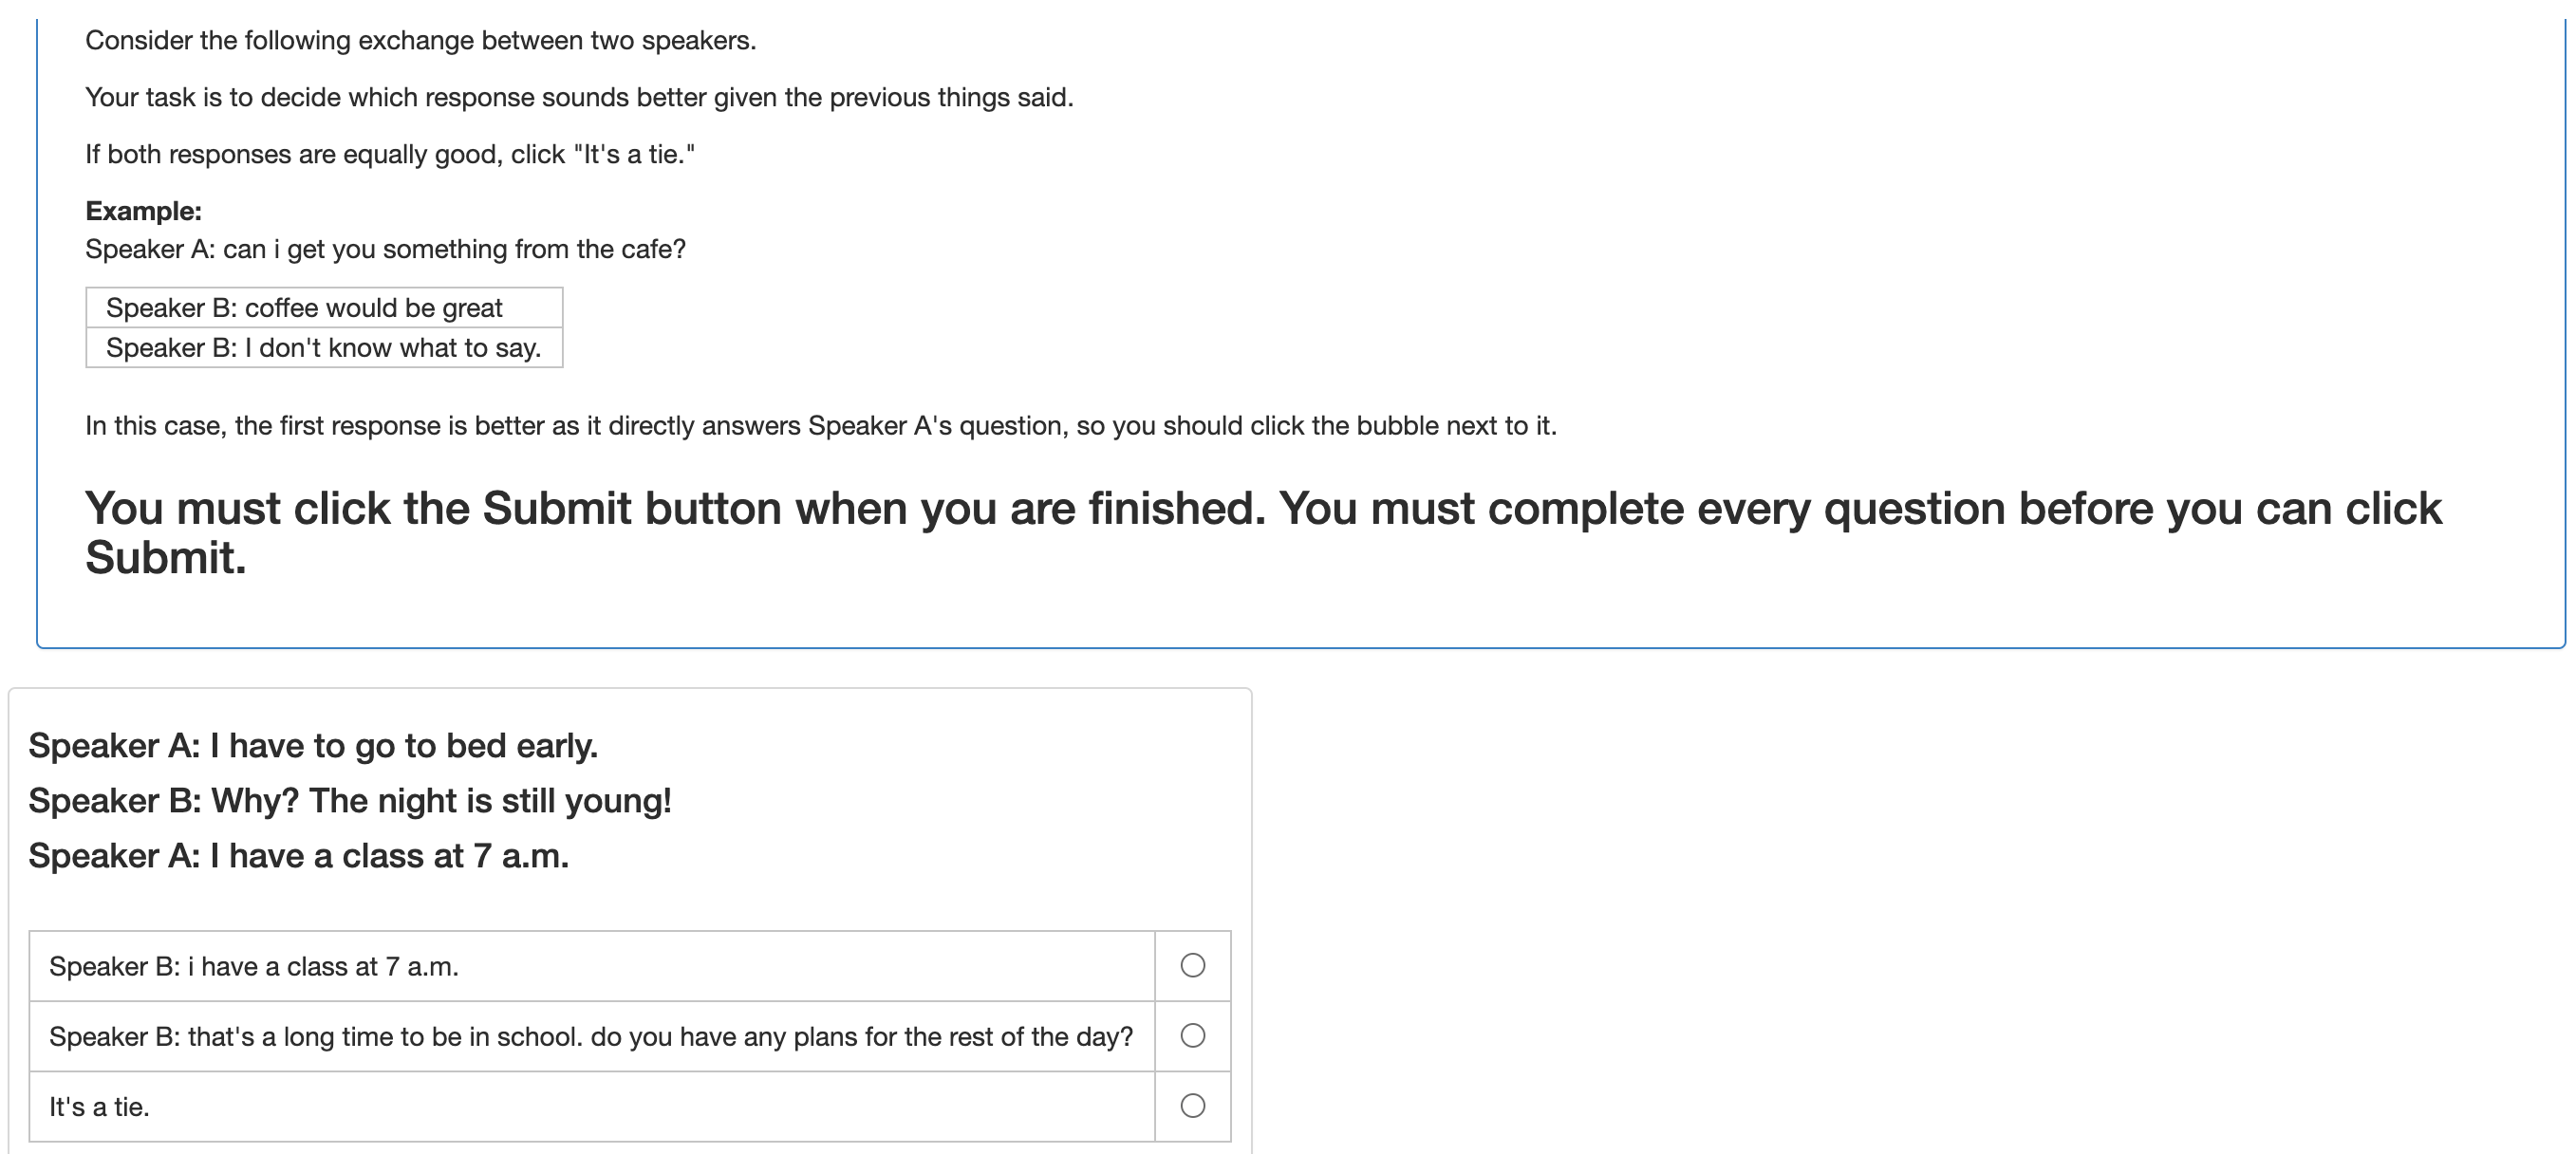Screen dimensions: 2576x1154
Task: Click the "Your task is to decide" instruction
Action: tap(579, 98)
